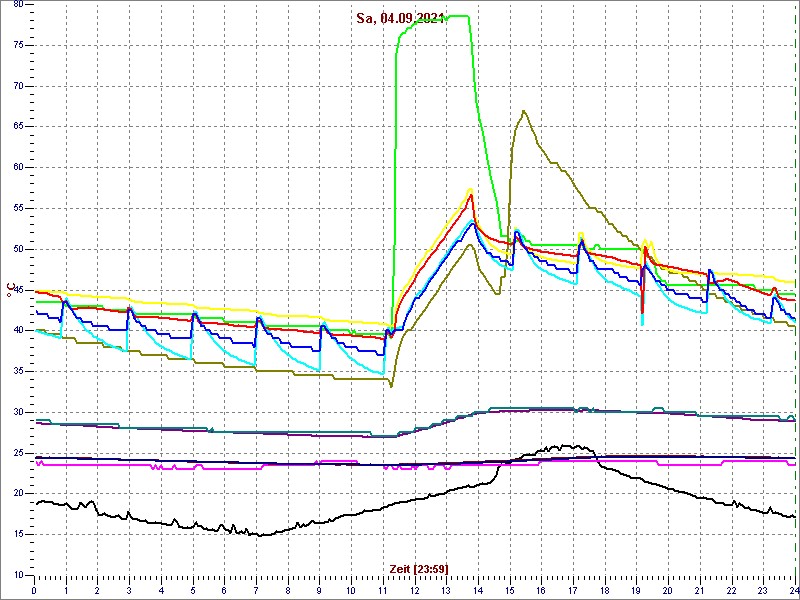Pick hour 24 on the time axis
Image resolution: width=800 pixels, height=600 pixels.
click(x=794, y=590)
